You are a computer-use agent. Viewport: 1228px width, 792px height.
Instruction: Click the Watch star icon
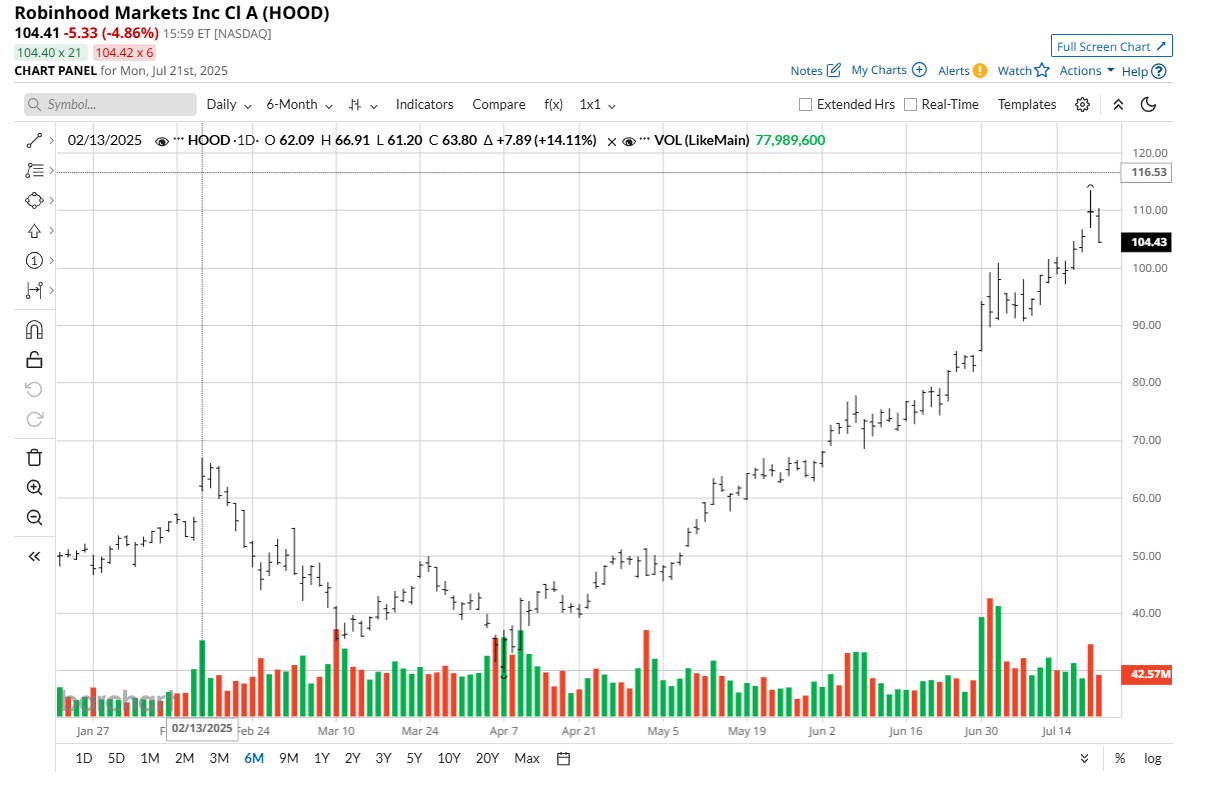pos(1042,70)
